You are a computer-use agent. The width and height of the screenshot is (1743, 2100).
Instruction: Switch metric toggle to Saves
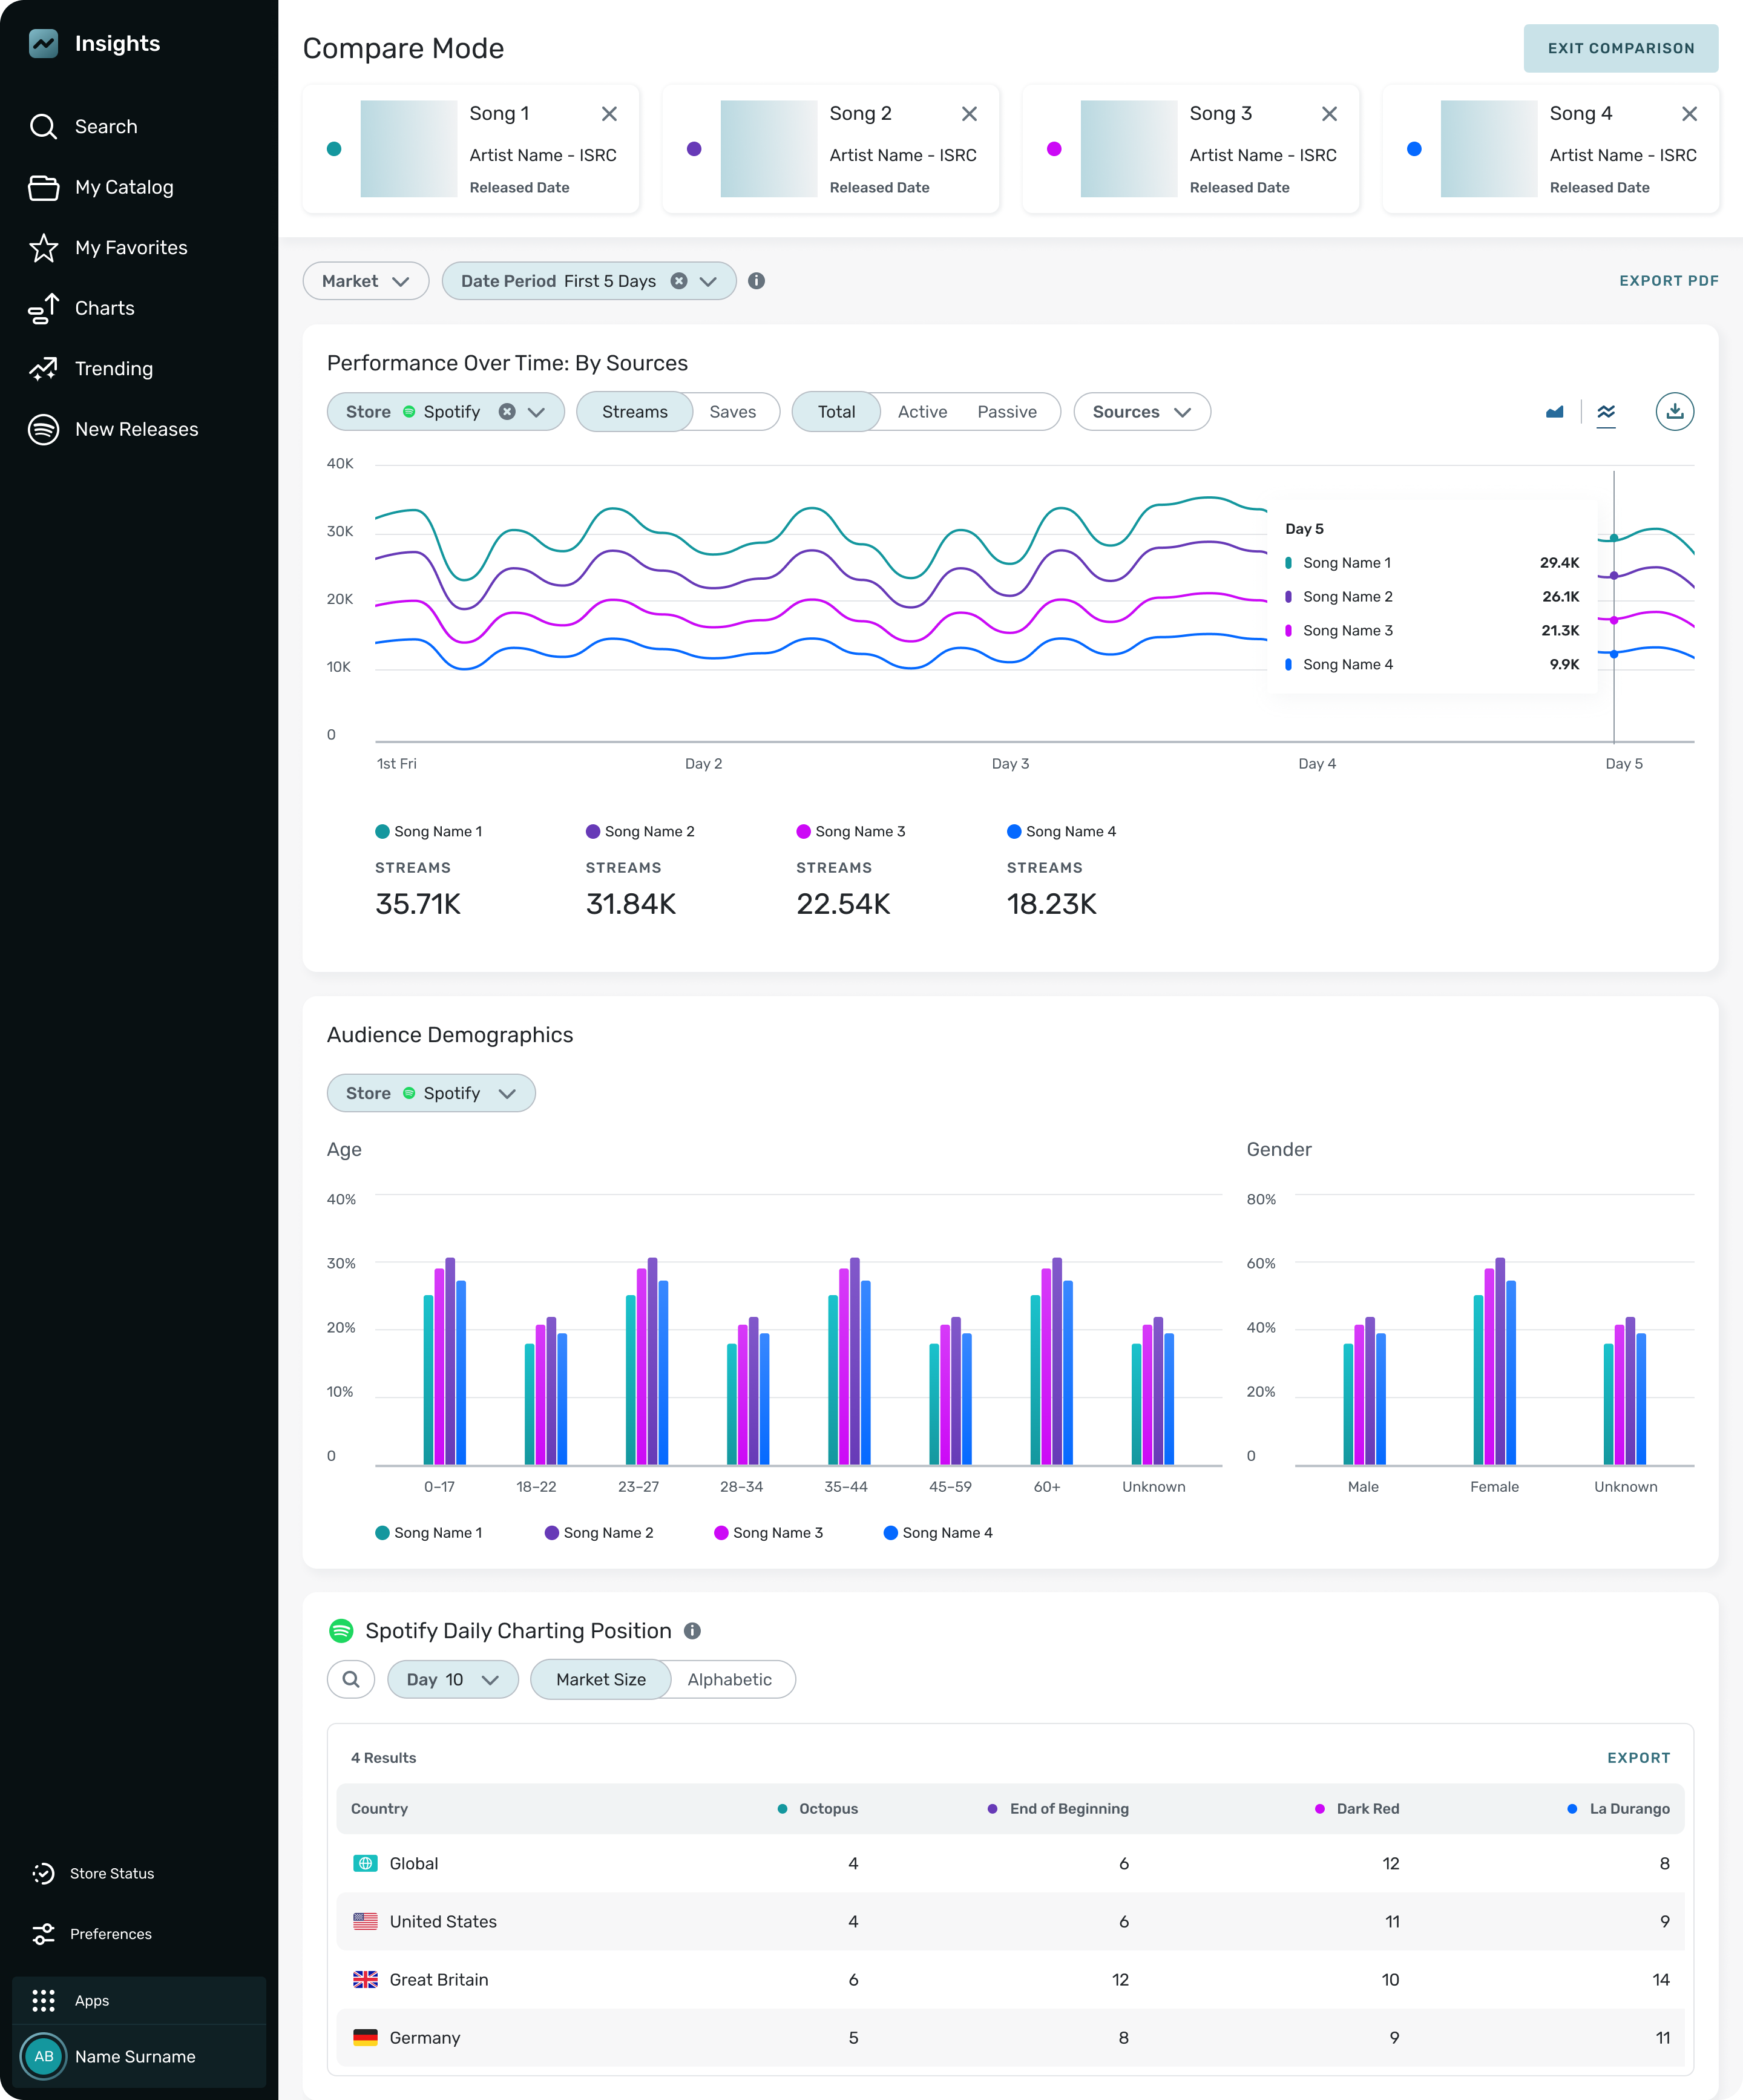732,412
